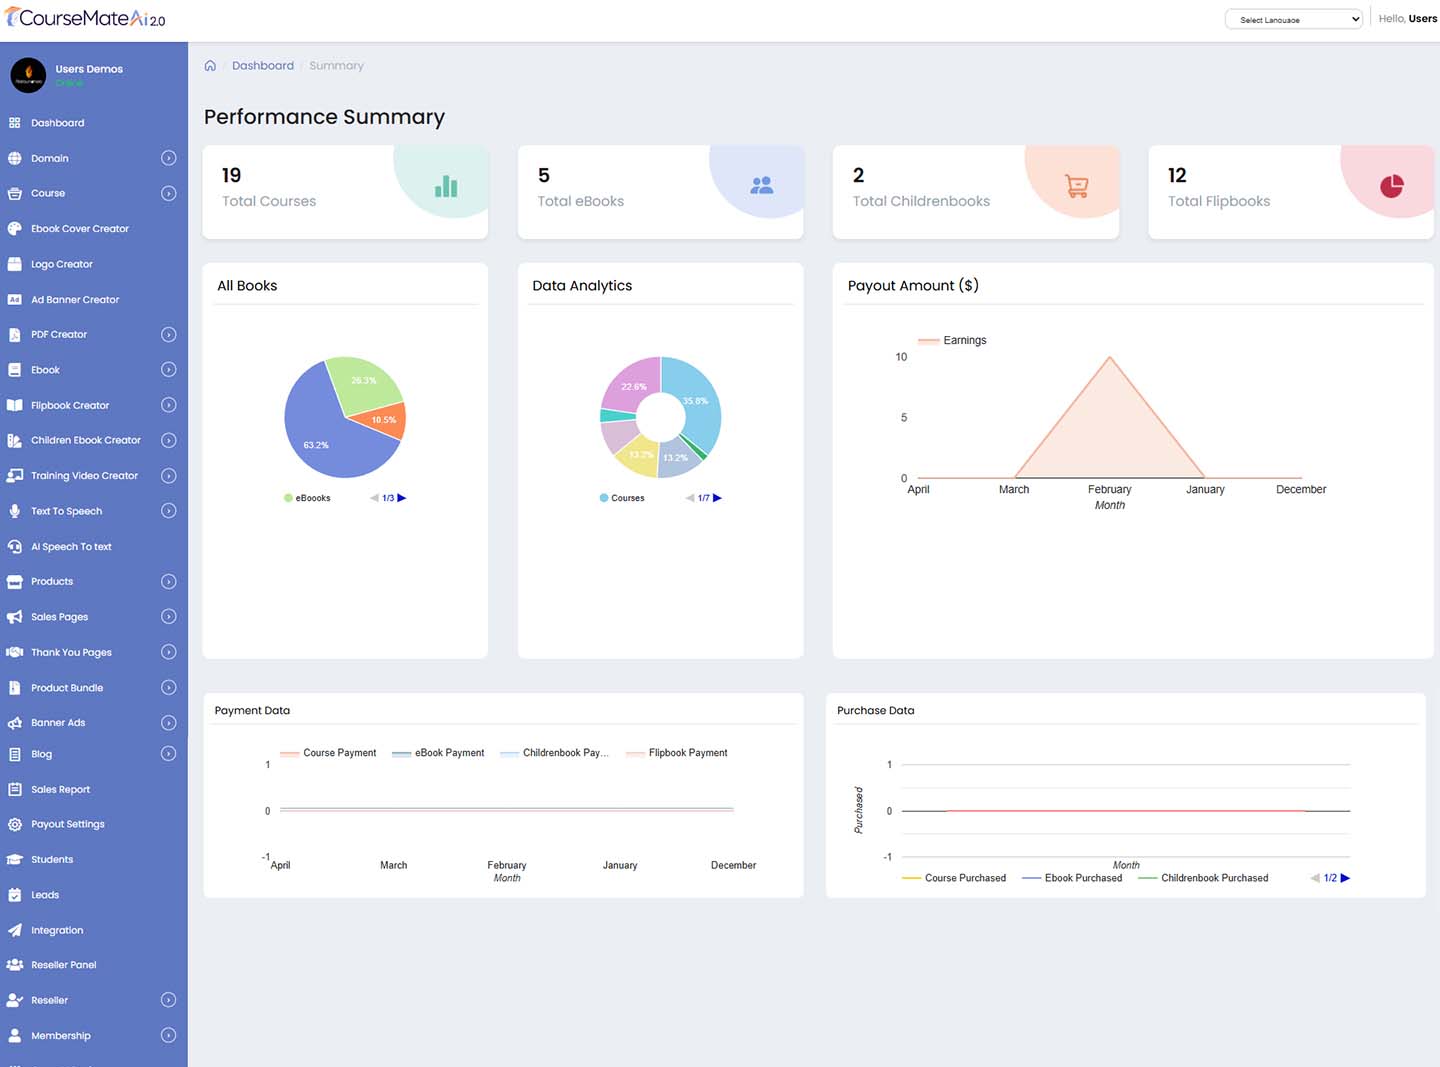Go to next legend page in Data Analytics
The width and height of the screenshot is (1440, 1067).
[x=717, y=498]
